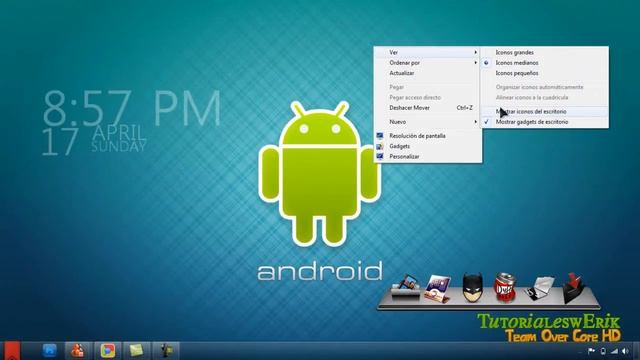Open the white notebook dock icon

click(540, 289)
